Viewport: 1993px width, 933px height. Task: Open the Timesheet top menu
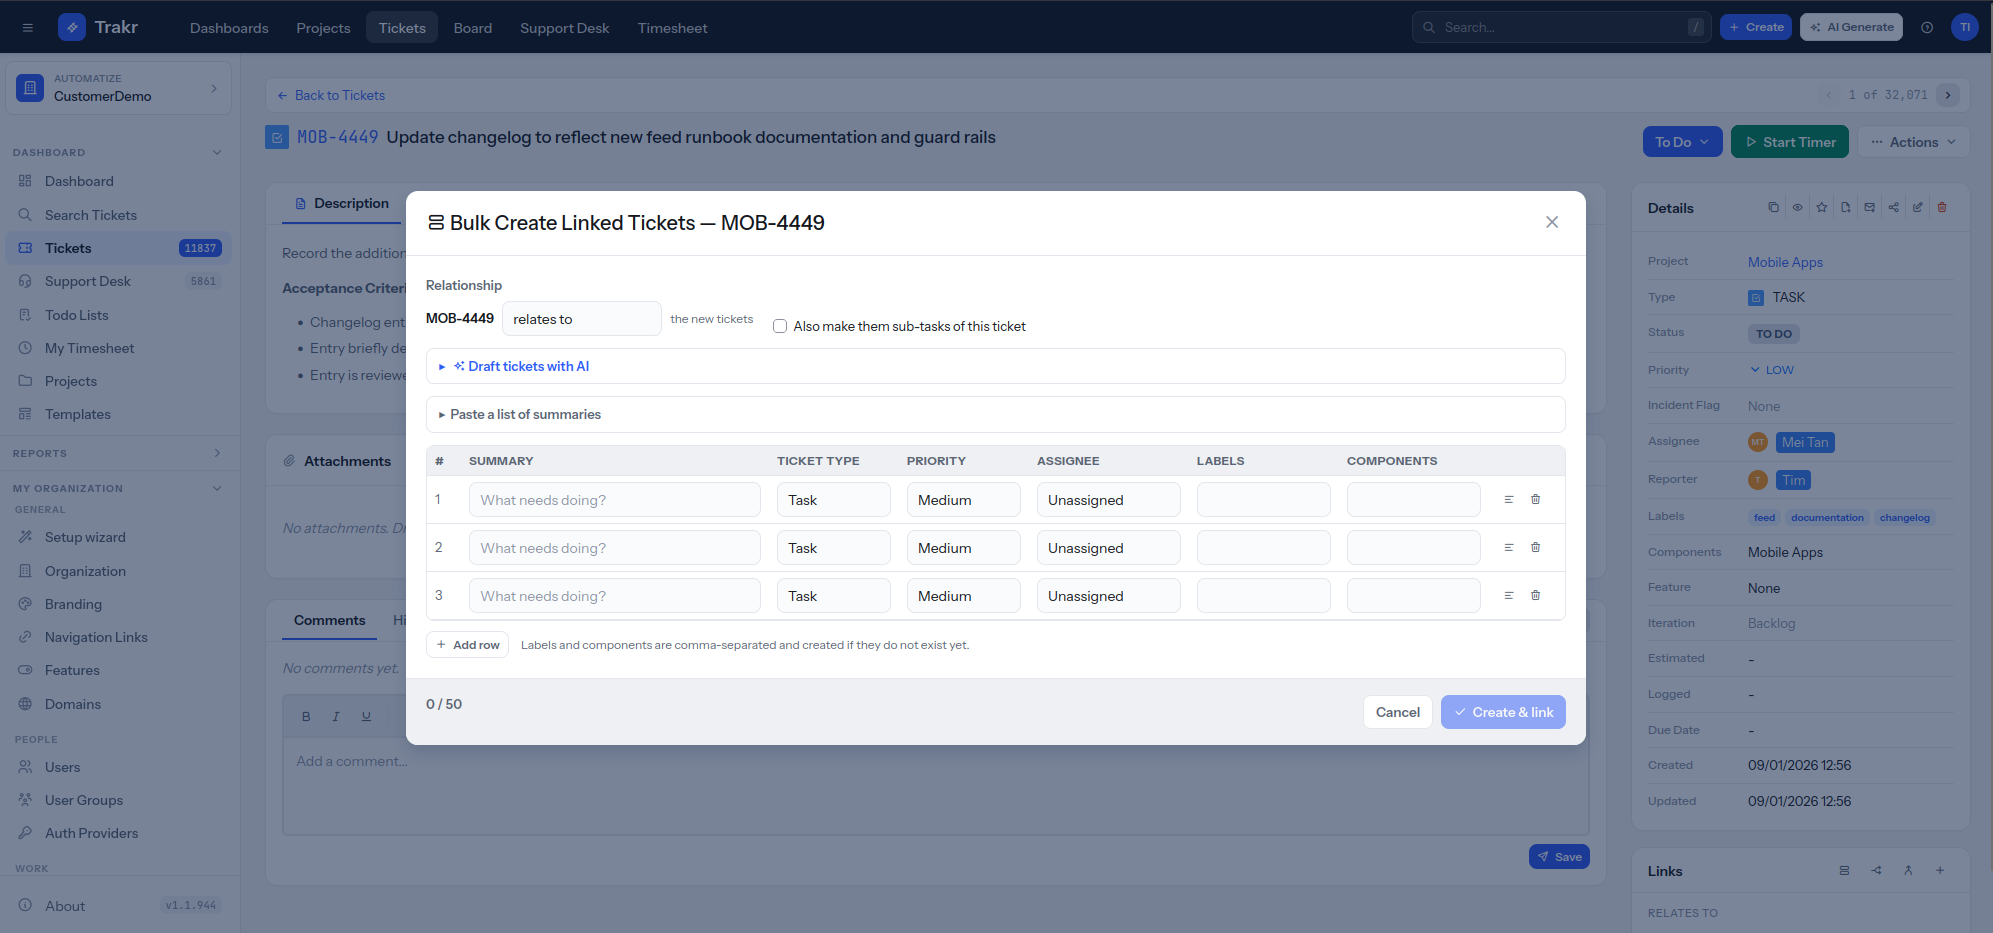click(x=672, y=28)
